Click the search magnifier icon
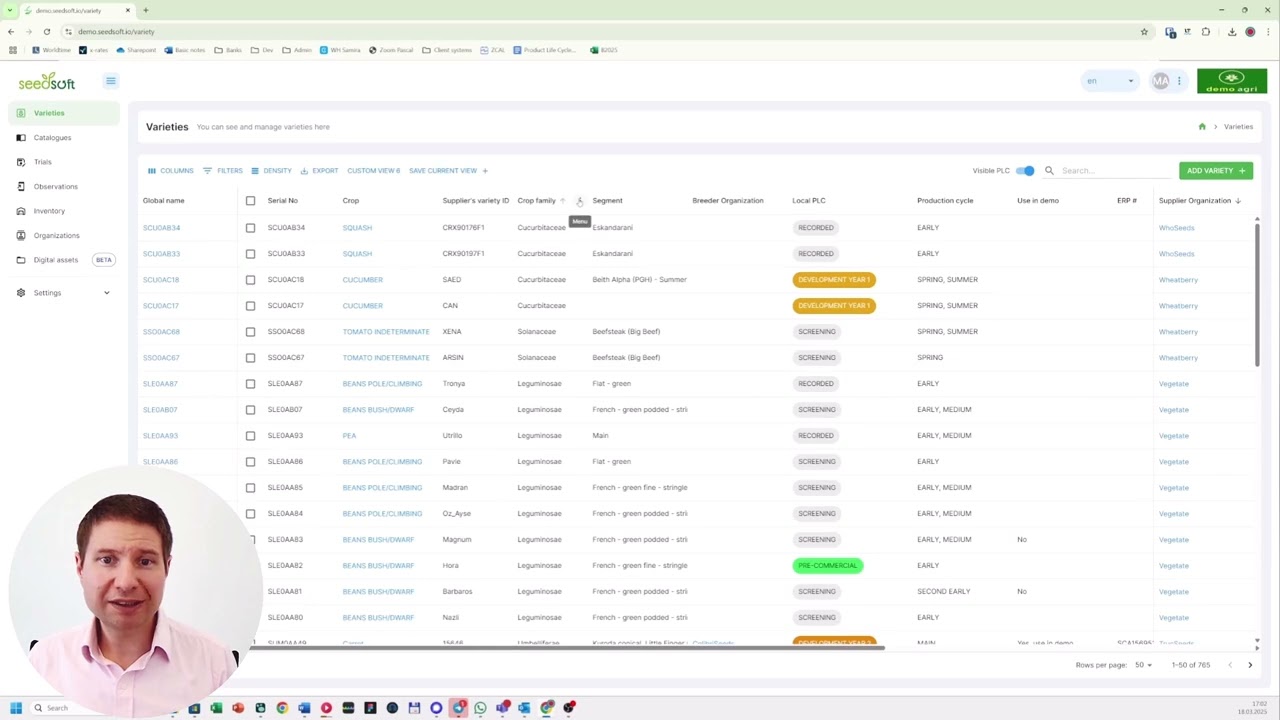 coord(1049,171)
